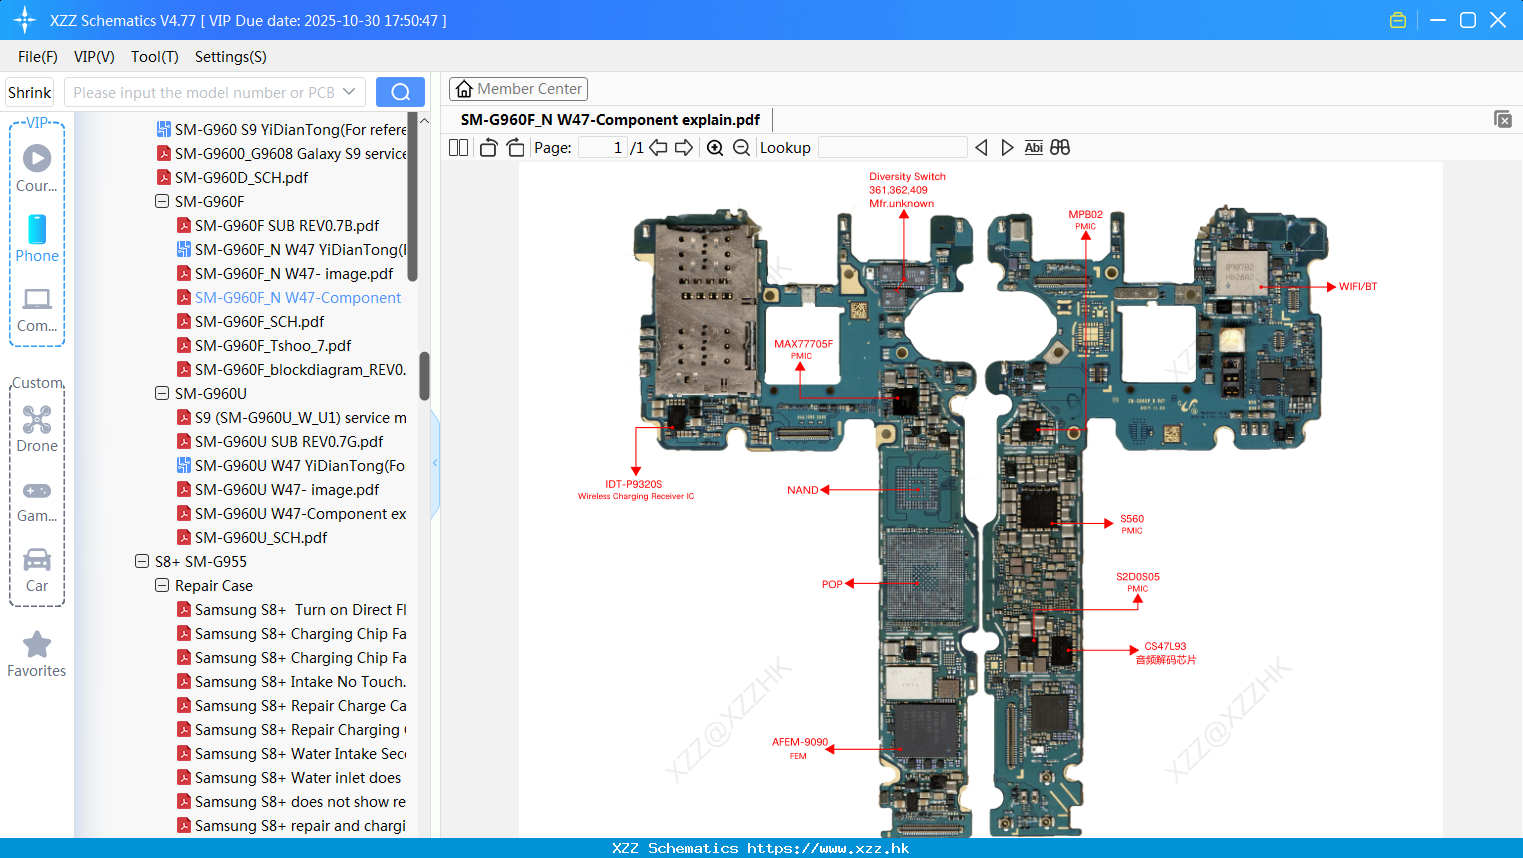Open Samsung S8+ Turn on Direct file
1523x858 pixels.
[x=300, y=609]
